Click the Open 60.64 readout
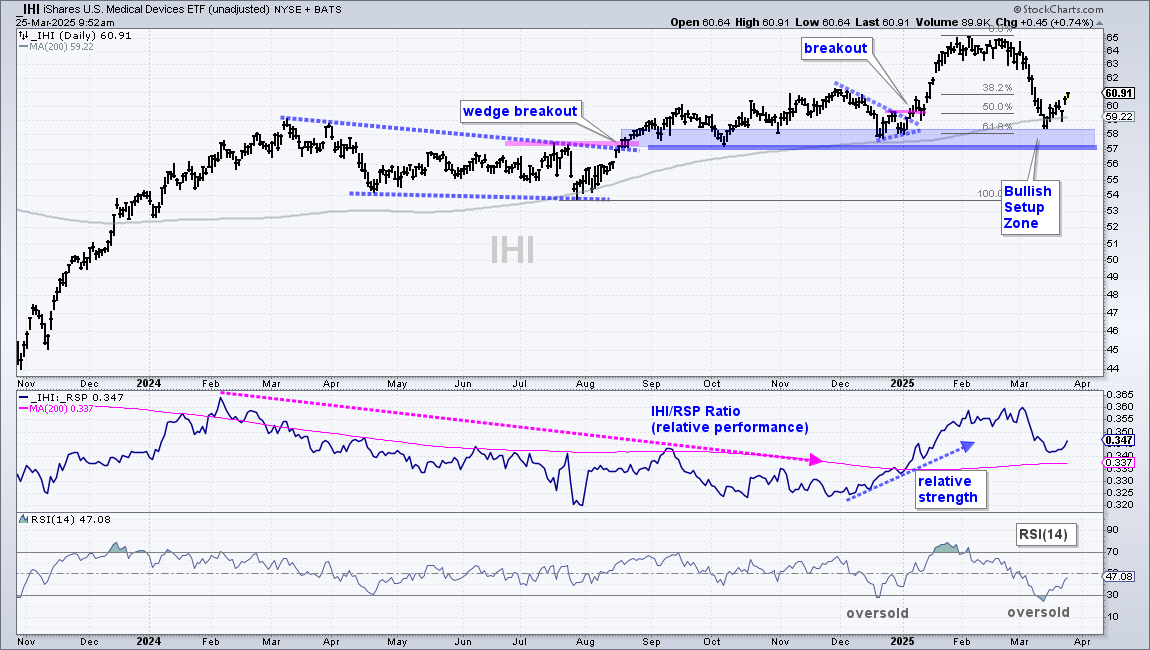Screen dimensions: 1150x650 [x=700, y=22]
